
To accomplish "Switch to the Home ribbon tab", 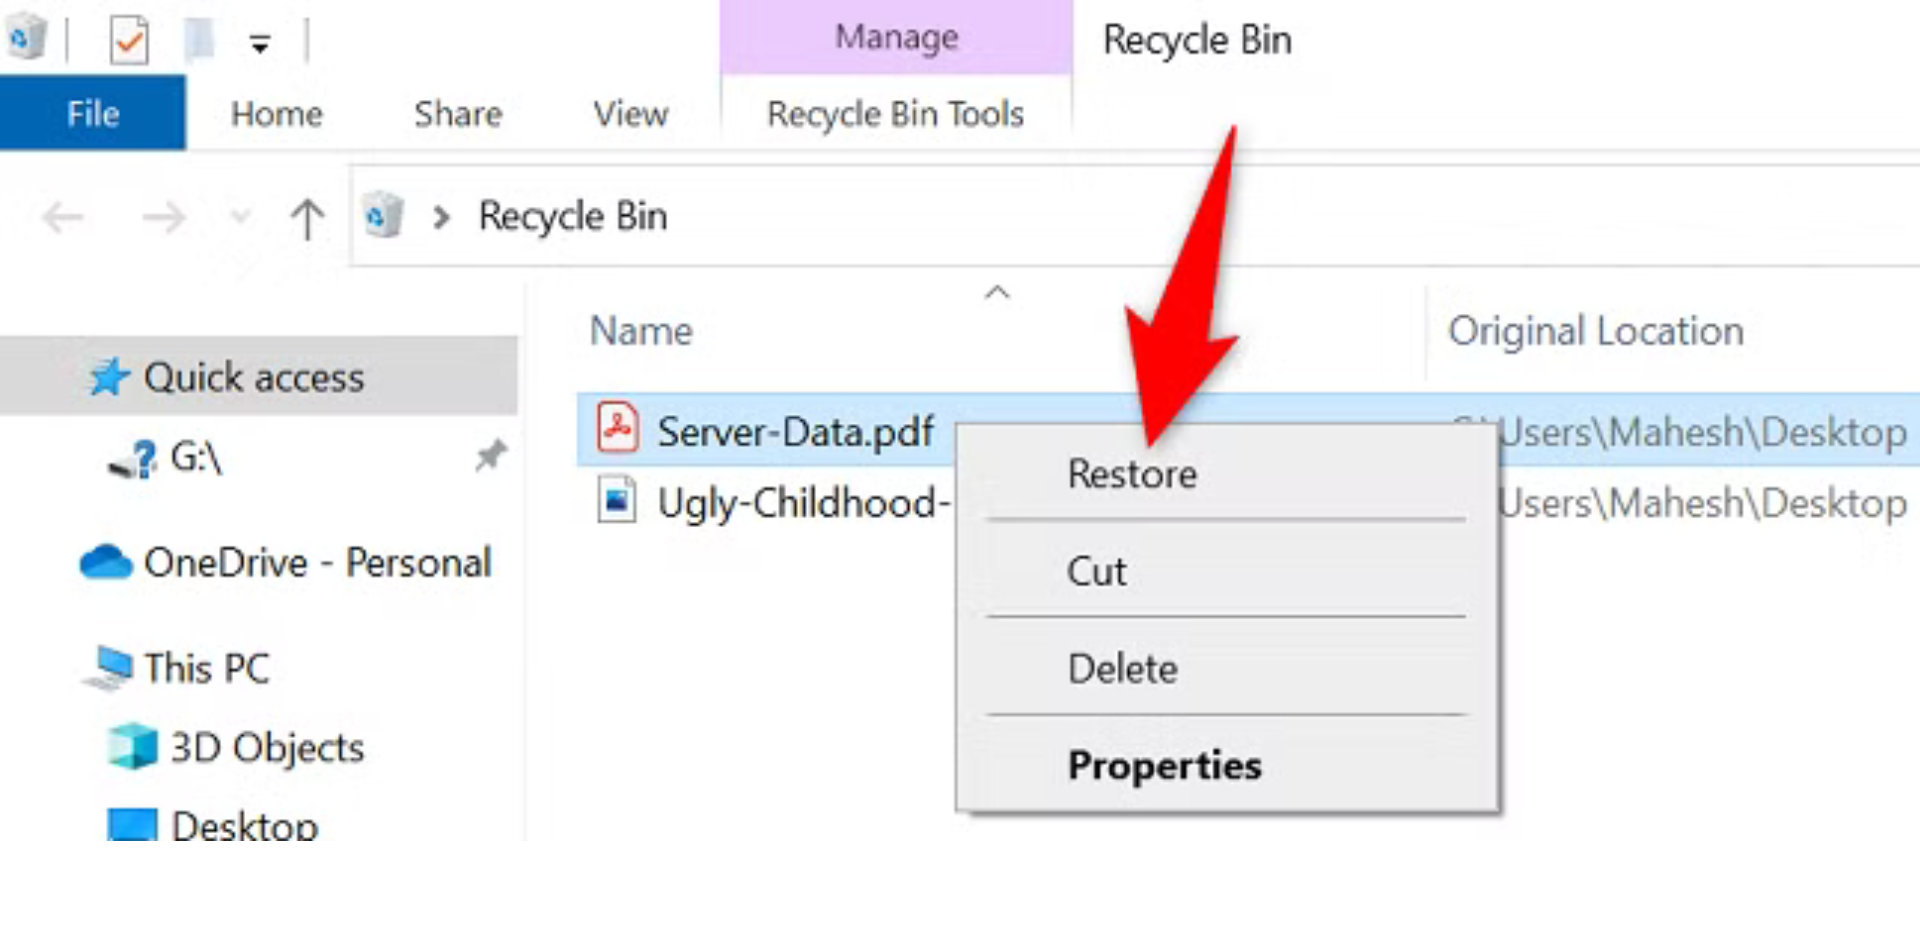I will [x=276, y=114].
